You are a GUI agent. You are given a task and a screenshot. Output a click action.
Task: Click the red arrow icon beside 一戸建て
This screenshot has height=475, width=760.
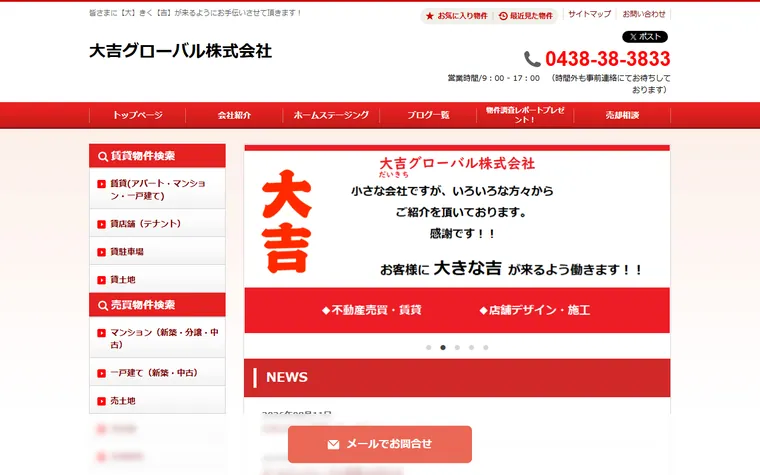101,373
